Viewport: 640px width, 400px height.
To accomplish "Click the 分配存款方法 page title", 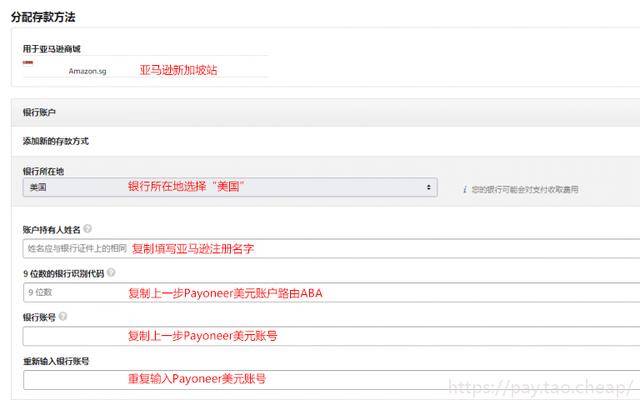I will click(x=42, y=17).
